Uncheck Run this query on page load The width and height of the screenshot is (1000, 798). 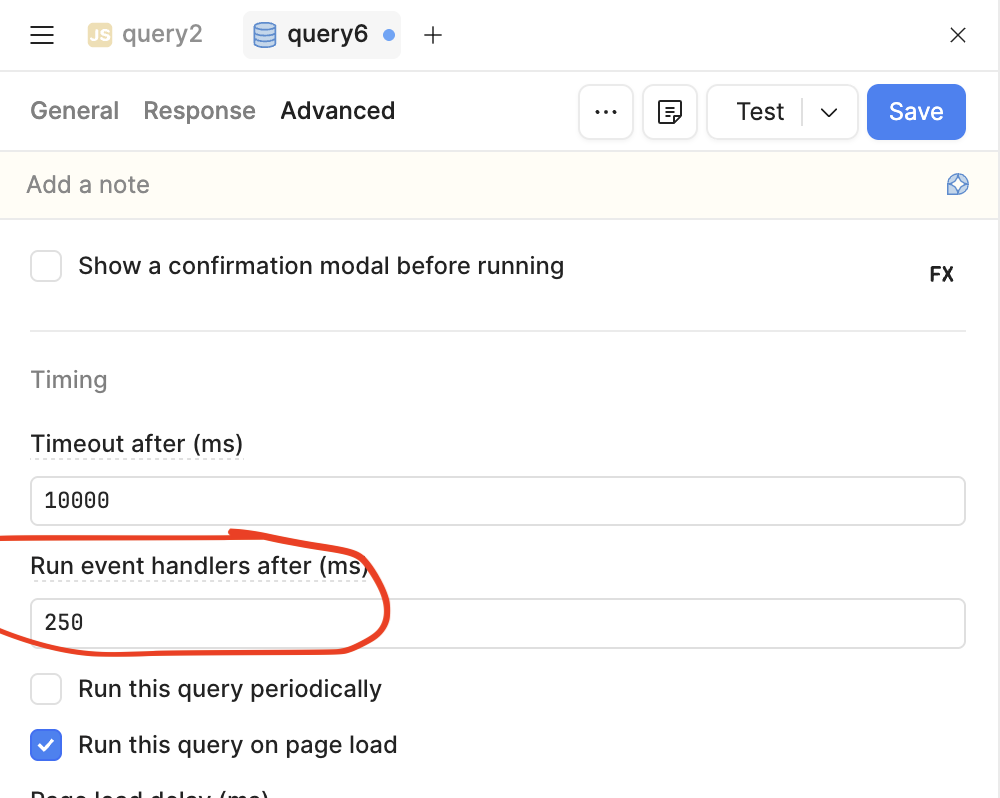[46, 745]
